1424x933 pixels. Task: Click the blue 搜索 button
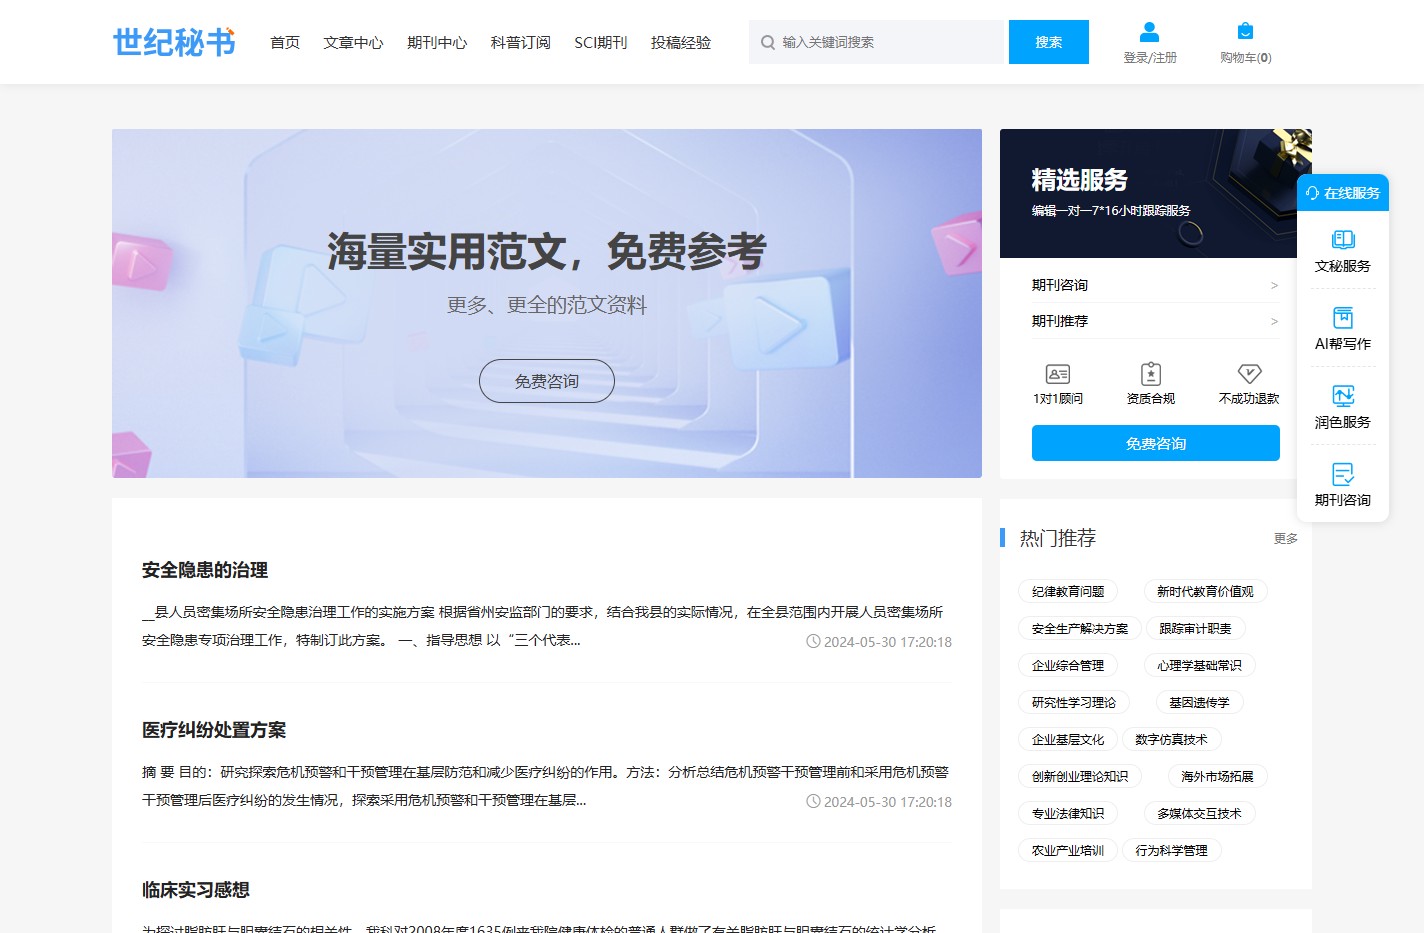[x=1049, y=42]
